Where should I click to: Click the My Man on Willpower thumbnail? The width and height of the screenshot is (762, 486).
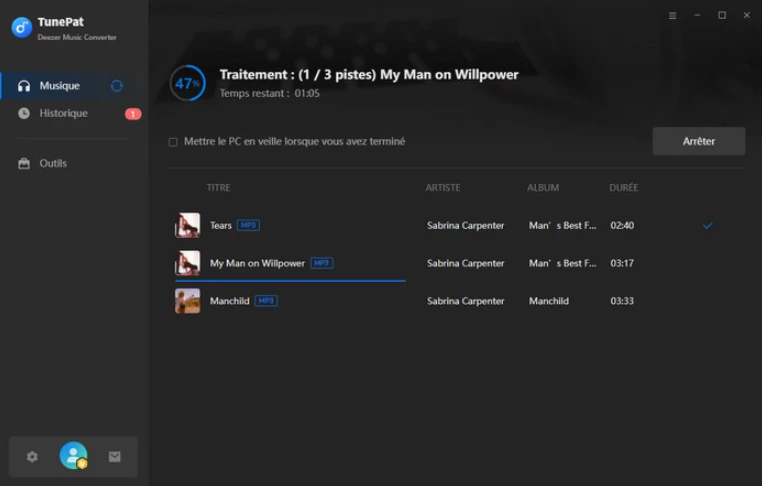(x=188, y=263)
